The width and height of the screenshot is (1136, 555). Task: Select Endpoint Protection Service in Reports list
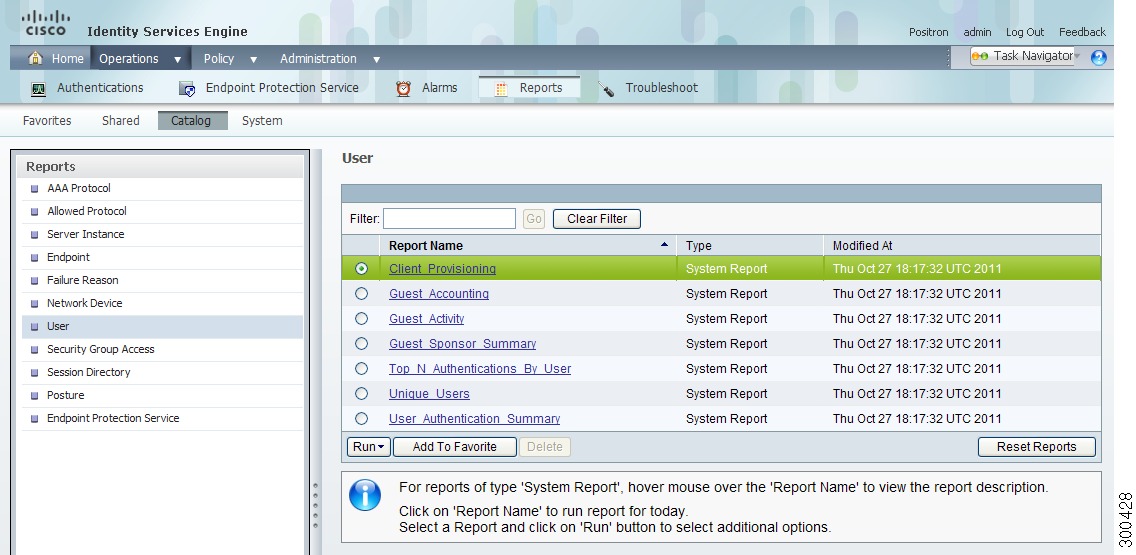(x=162, y=419)
